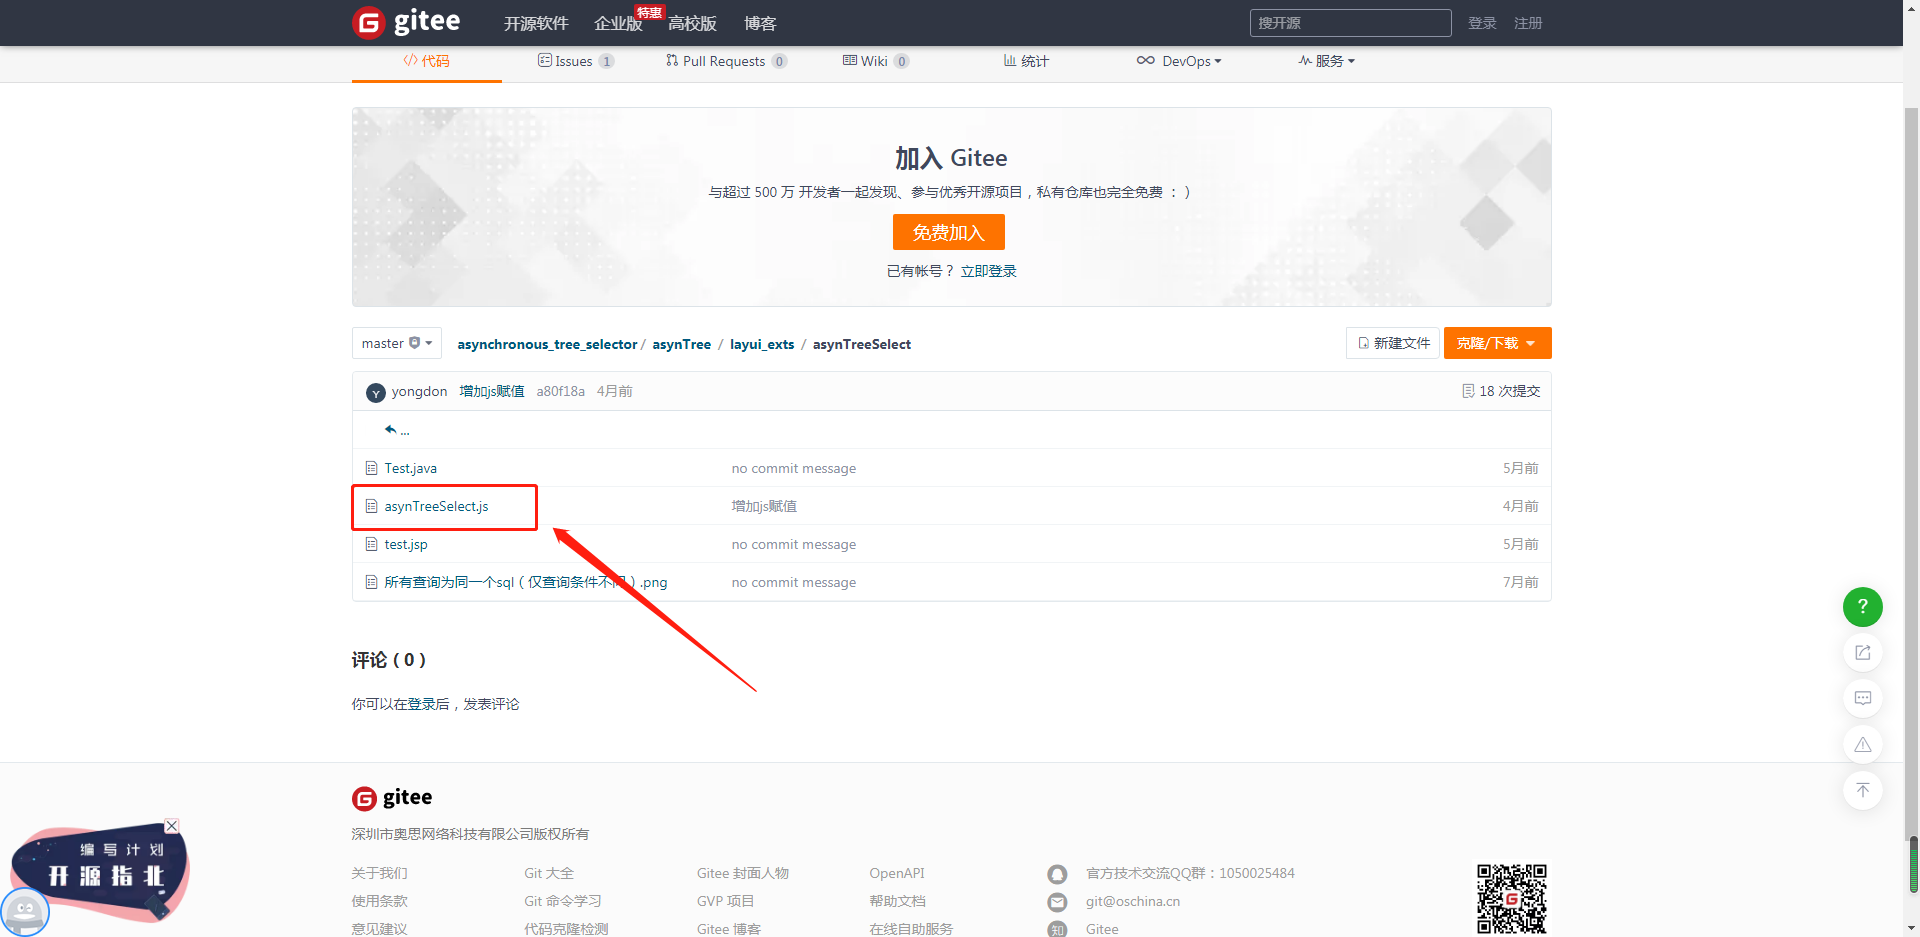Click the QQ group icon in footer
The width and height of the screenshot is (1920, 937).
click(1057, 874)
